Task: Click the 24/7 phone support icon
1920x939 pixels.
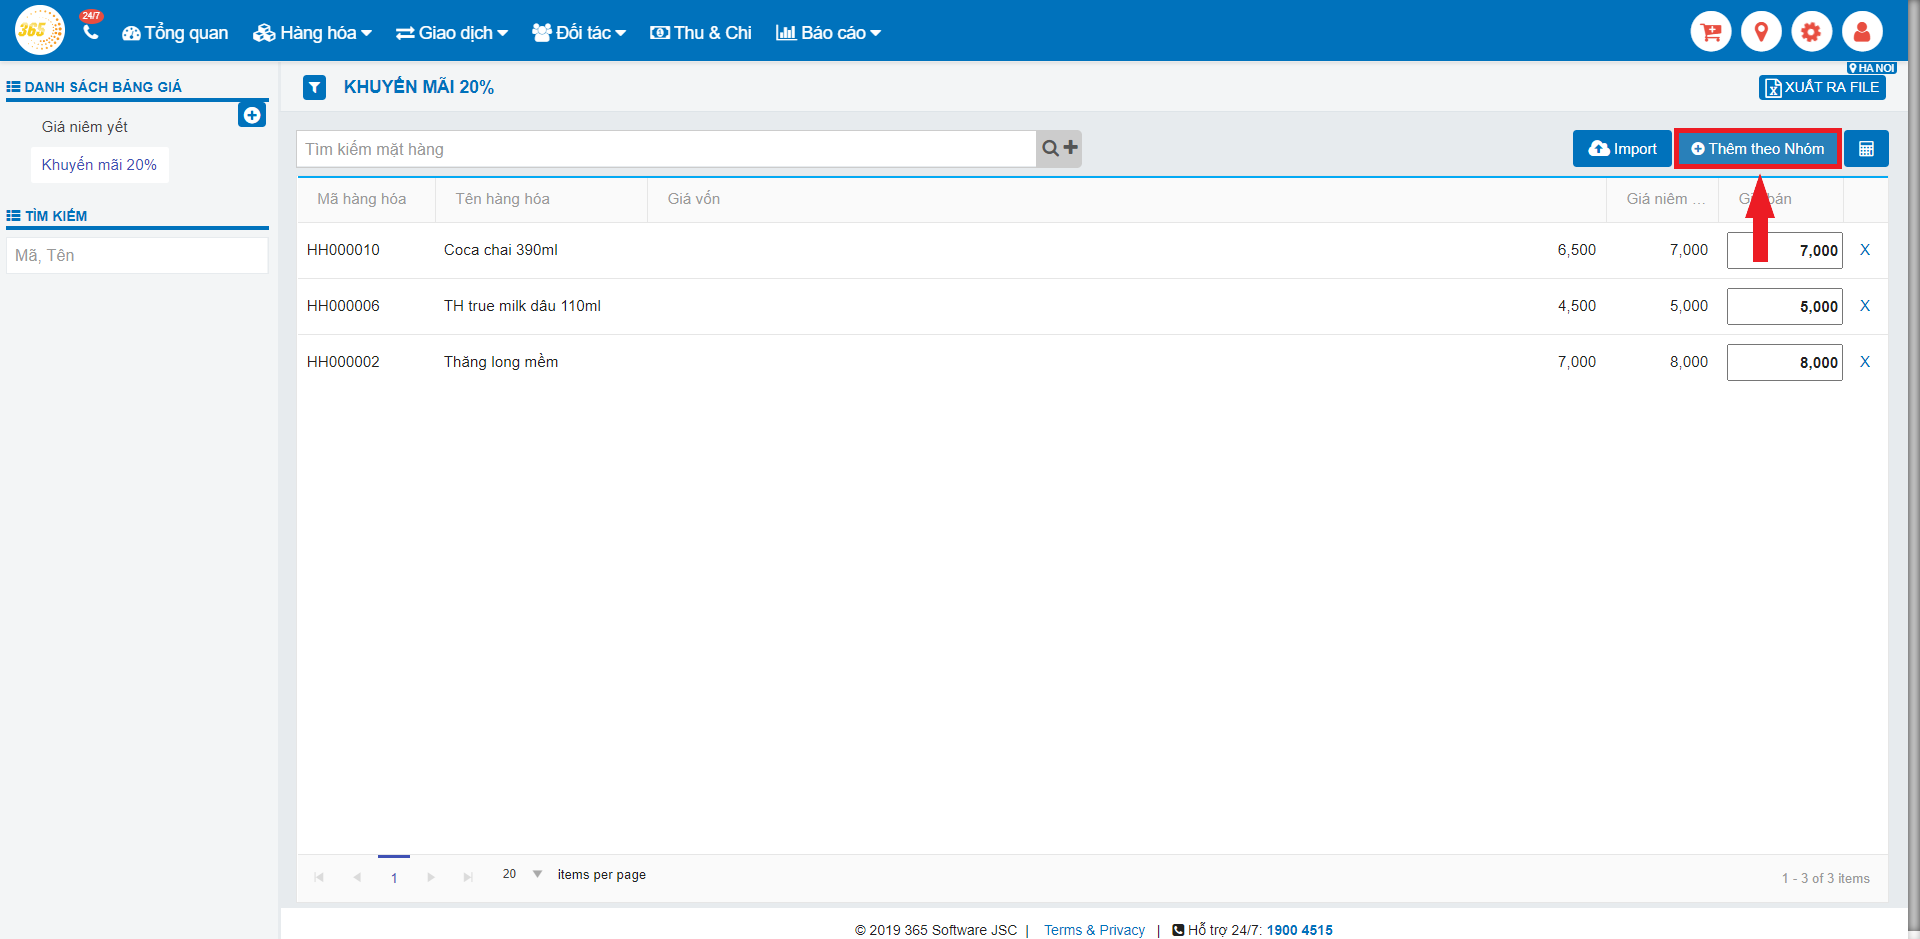Action: point(91,30)
